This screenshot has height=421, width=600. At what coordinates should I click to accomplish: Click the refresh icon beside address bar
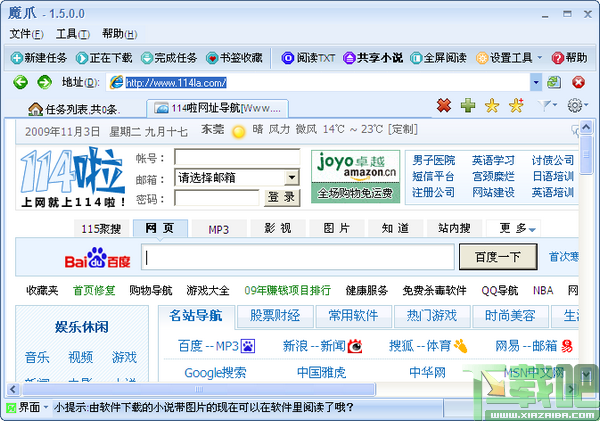[554, 82]
